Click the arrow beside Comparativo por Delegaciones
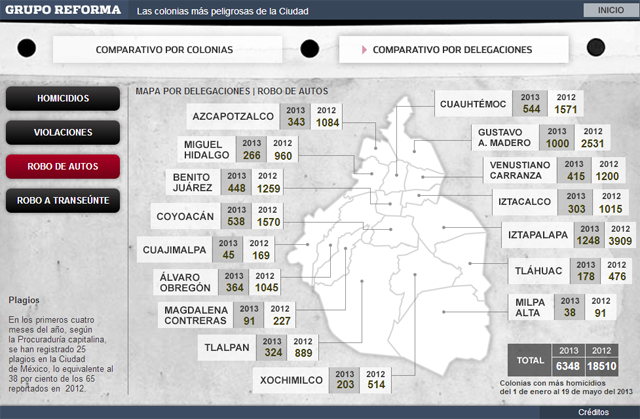This screenshot has width=640, height=419. 364,49
